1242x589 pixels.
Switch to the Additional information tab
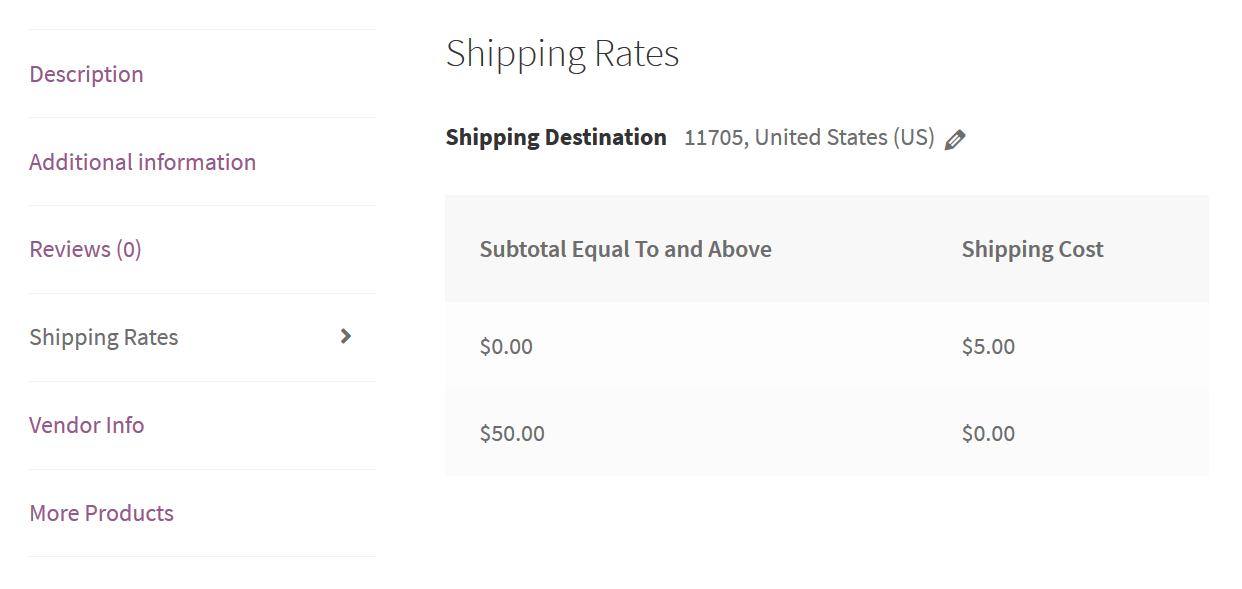point(142,161)
